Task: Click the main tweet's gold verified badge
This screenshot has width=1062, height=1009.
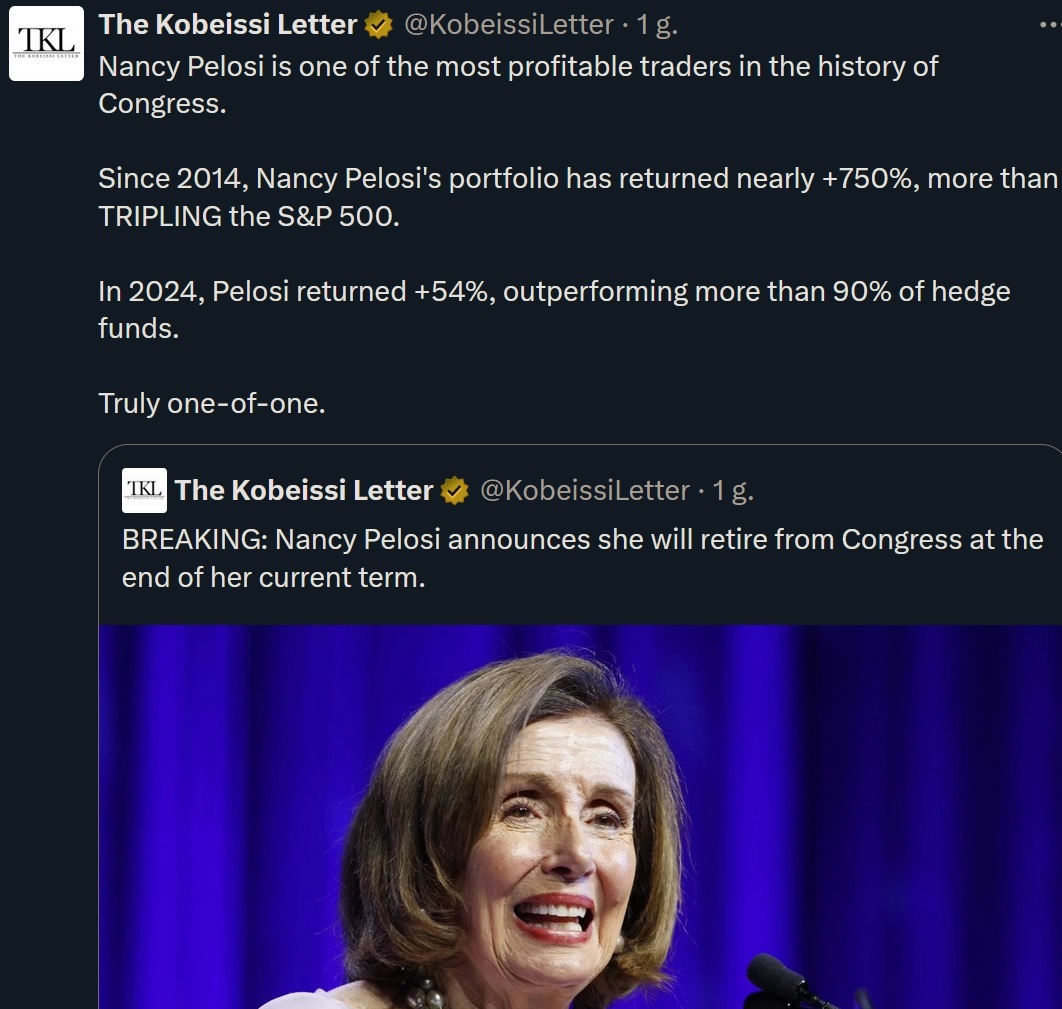Action: [379, 25]
